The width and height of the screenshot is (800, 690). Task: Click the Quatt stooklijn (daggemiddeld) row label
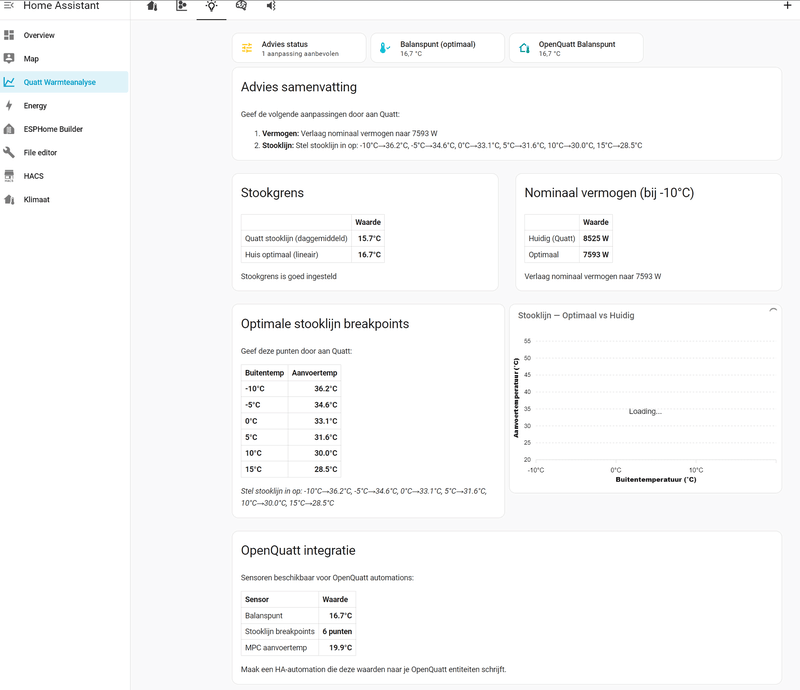(x=296, y=238)
